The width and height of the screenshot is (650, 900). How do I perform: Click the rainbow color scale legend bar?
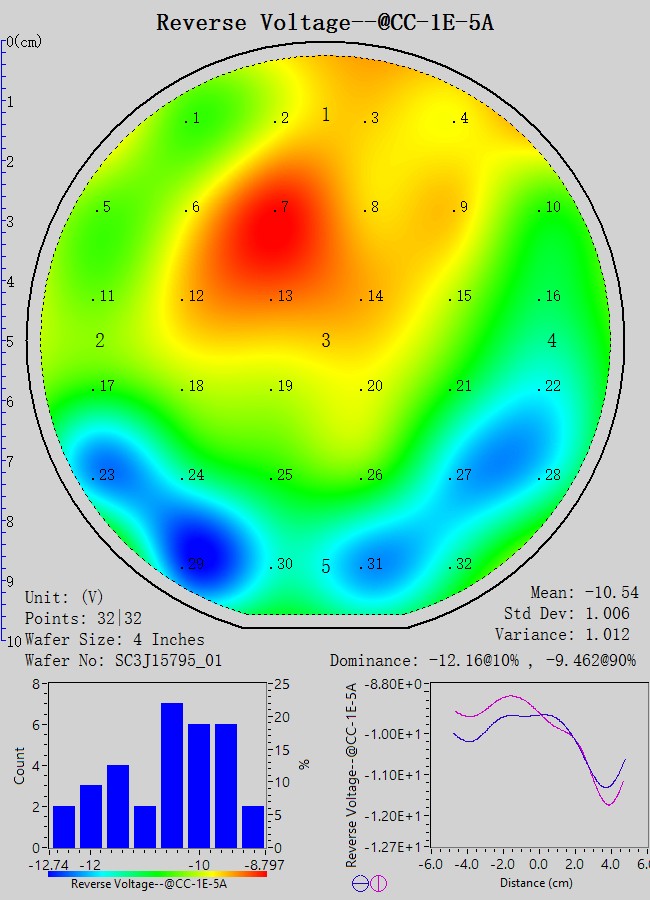157,873
